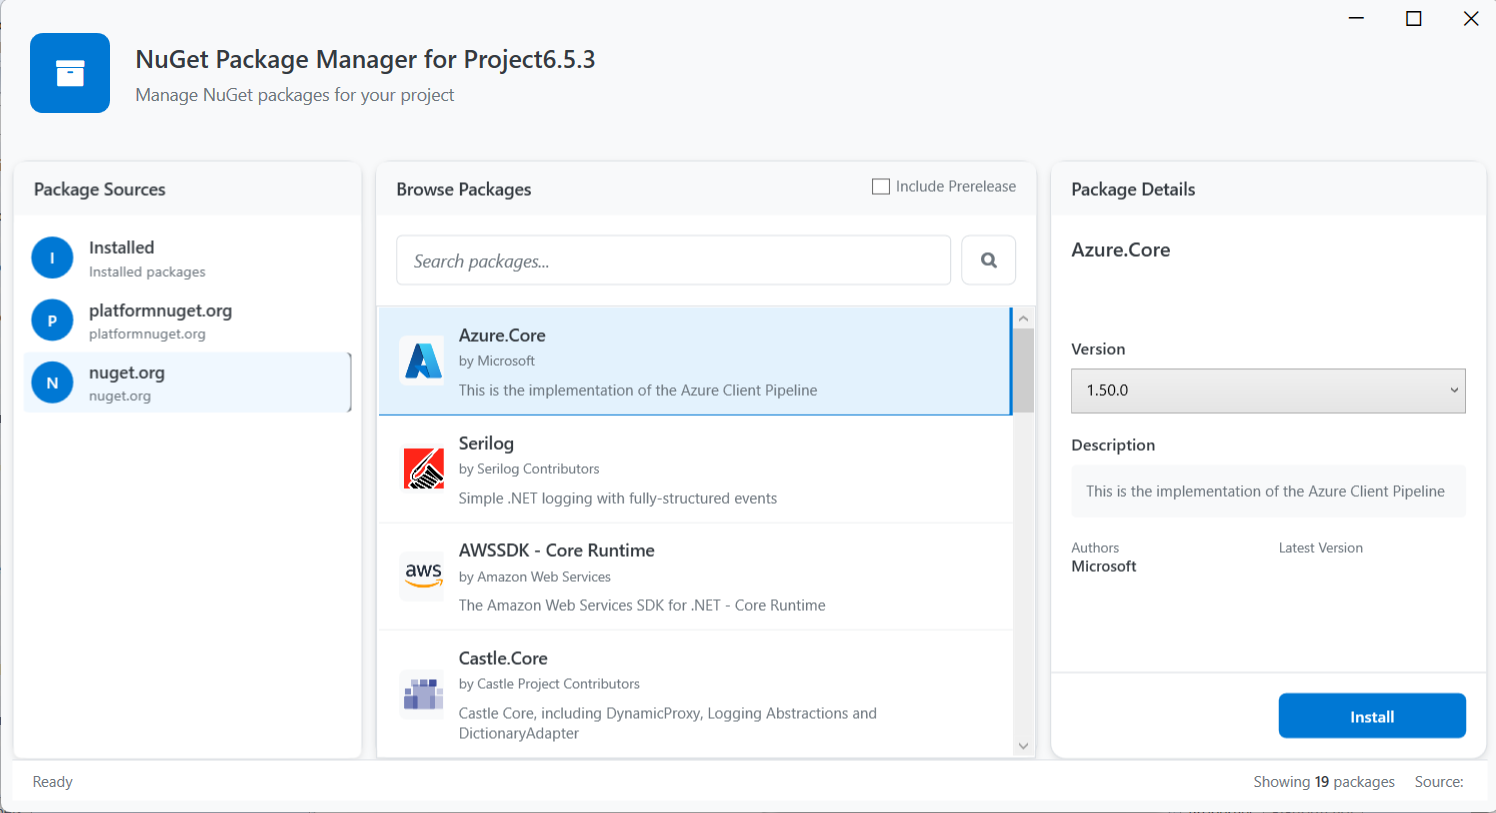
Task: Click scrollbar up arrow in package list
Action: tap(1023, 318)
